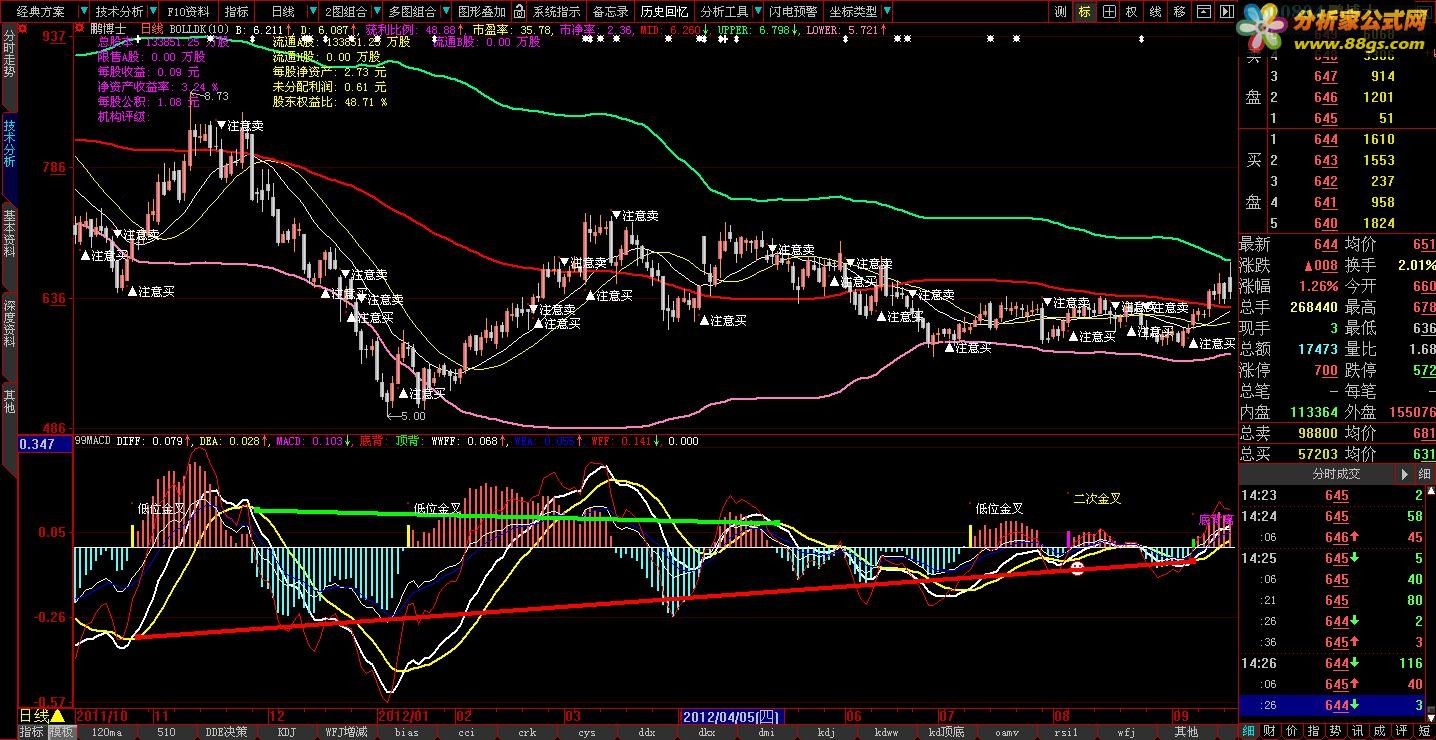Screen dimensions: 1436x740
Task: Open 闪电预警 alert settings
Action: [794, 12]
